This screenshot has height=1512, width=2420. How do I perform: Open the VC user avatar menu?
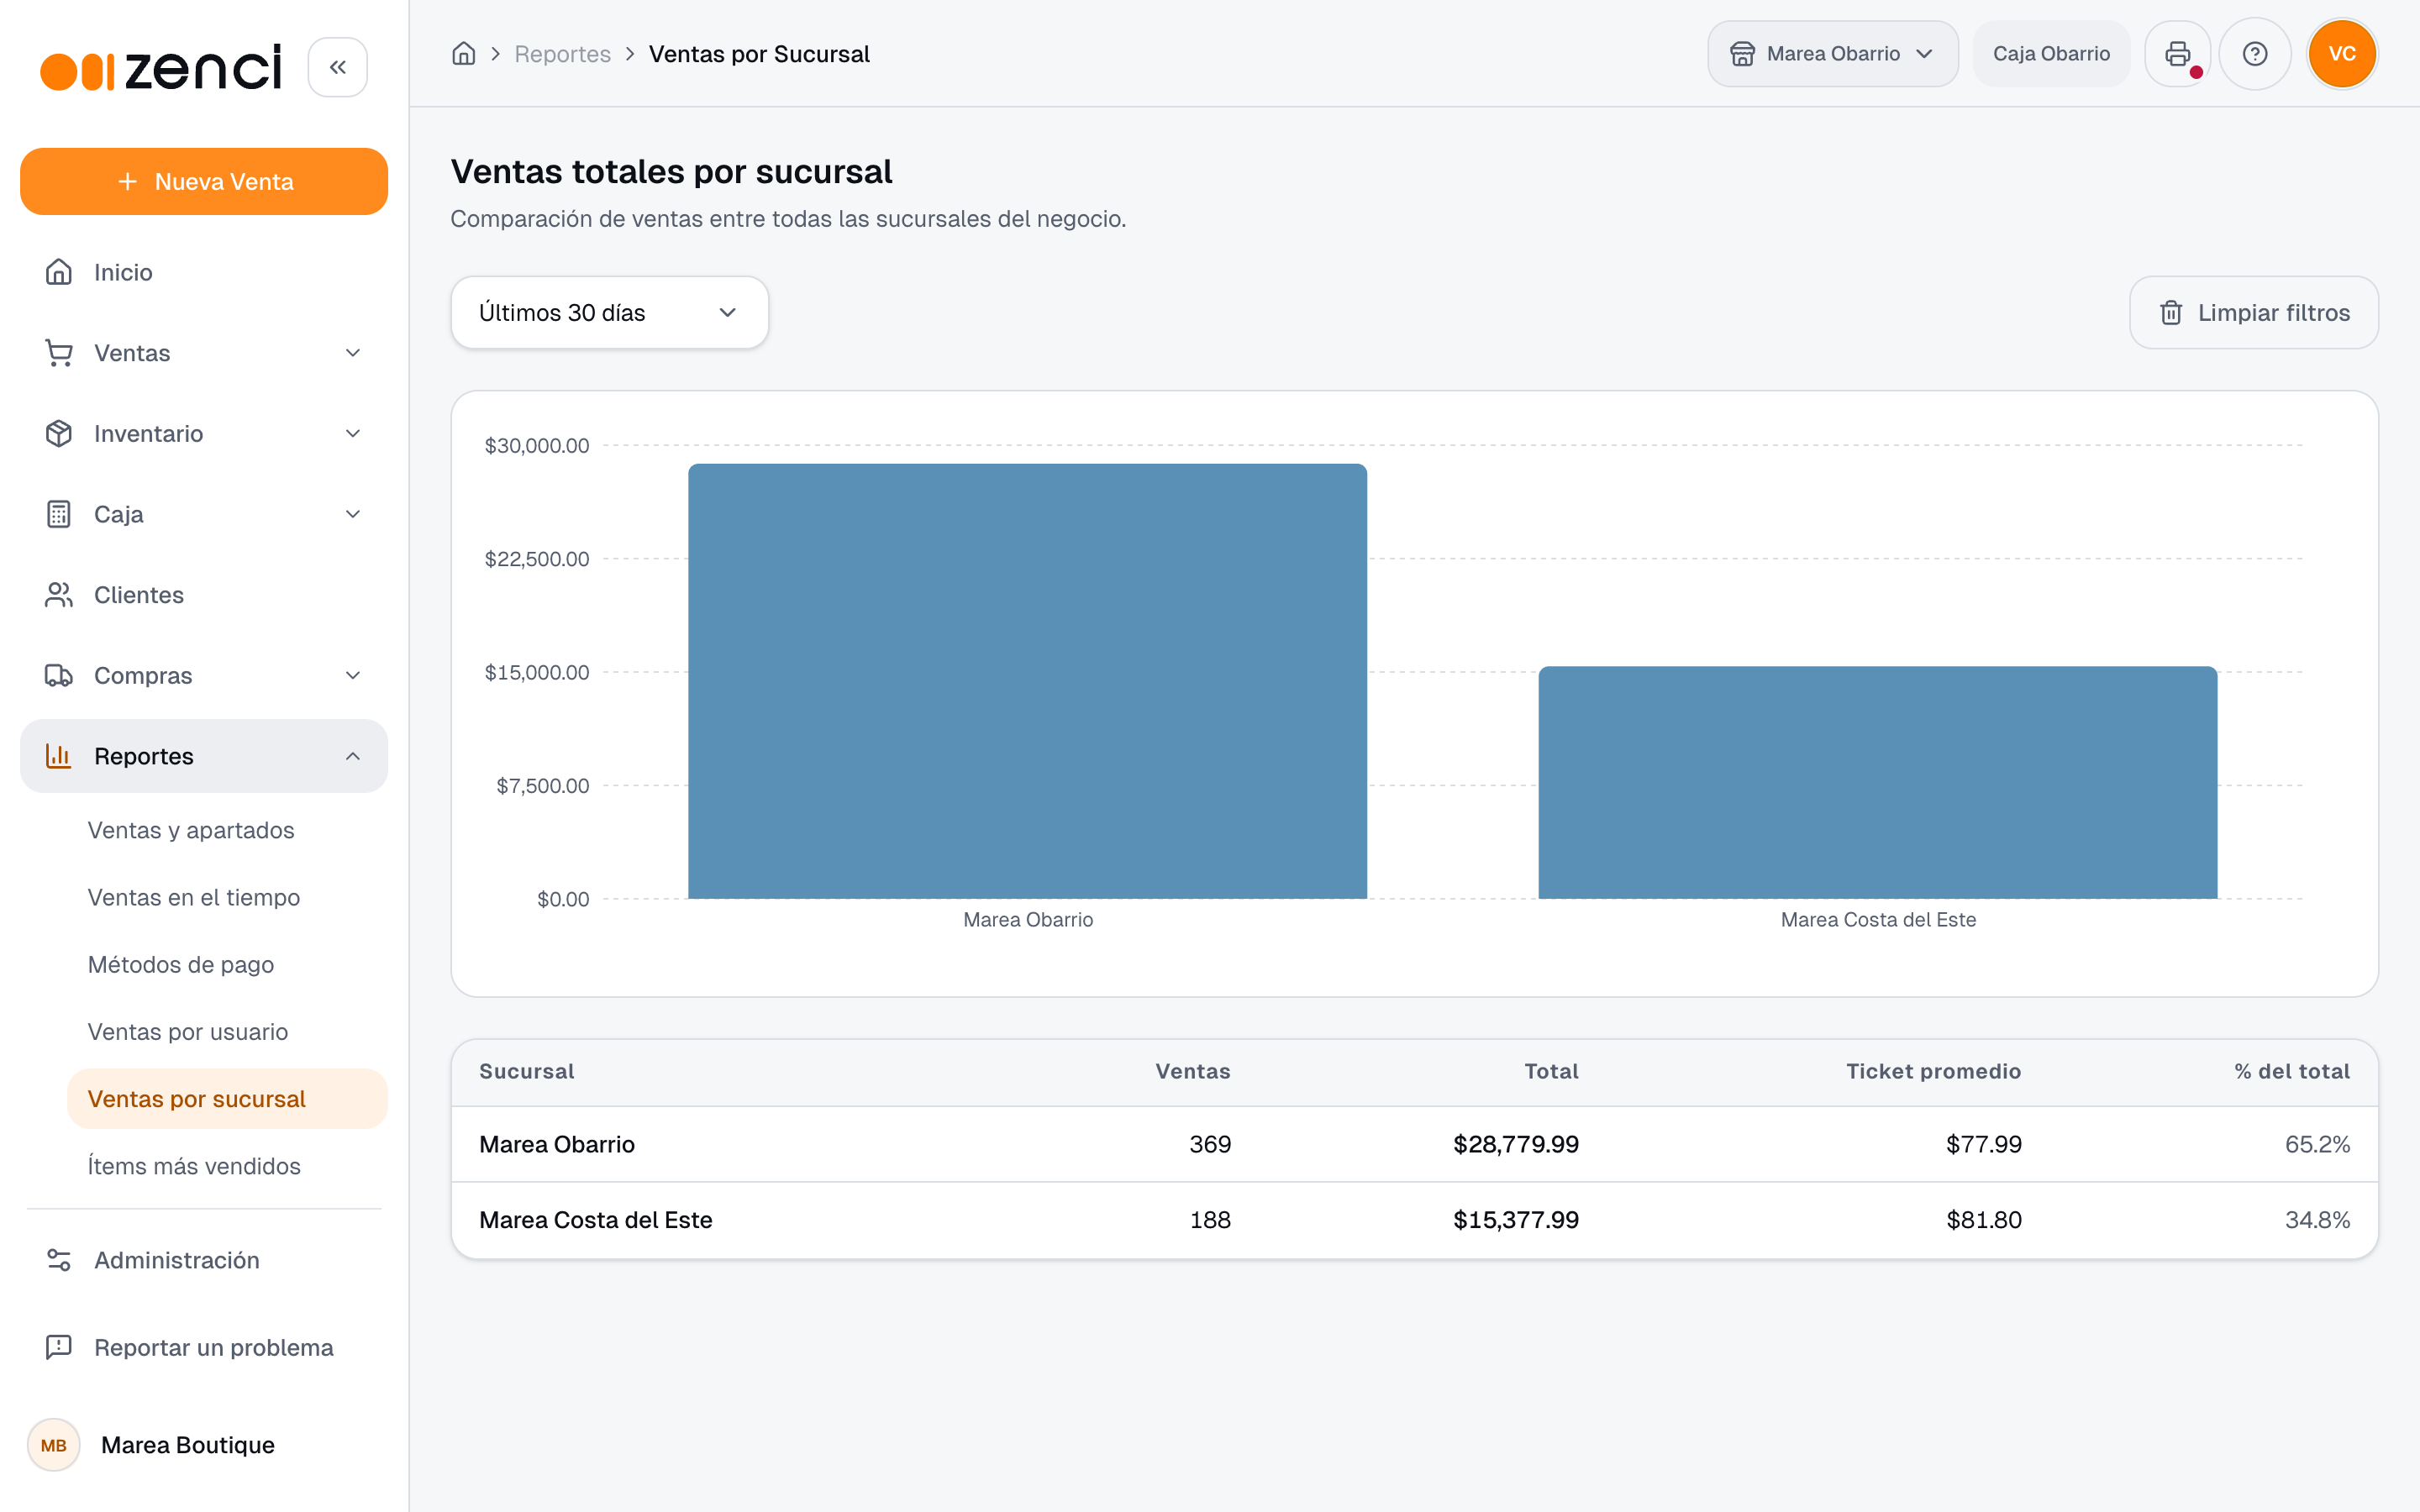pos(2342,54)
